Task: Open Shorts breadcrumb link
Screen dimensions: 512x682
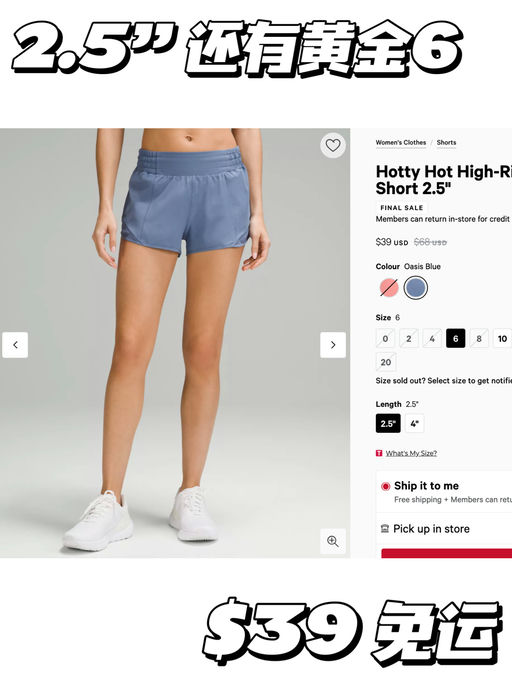Action: (x=446, y=143)
